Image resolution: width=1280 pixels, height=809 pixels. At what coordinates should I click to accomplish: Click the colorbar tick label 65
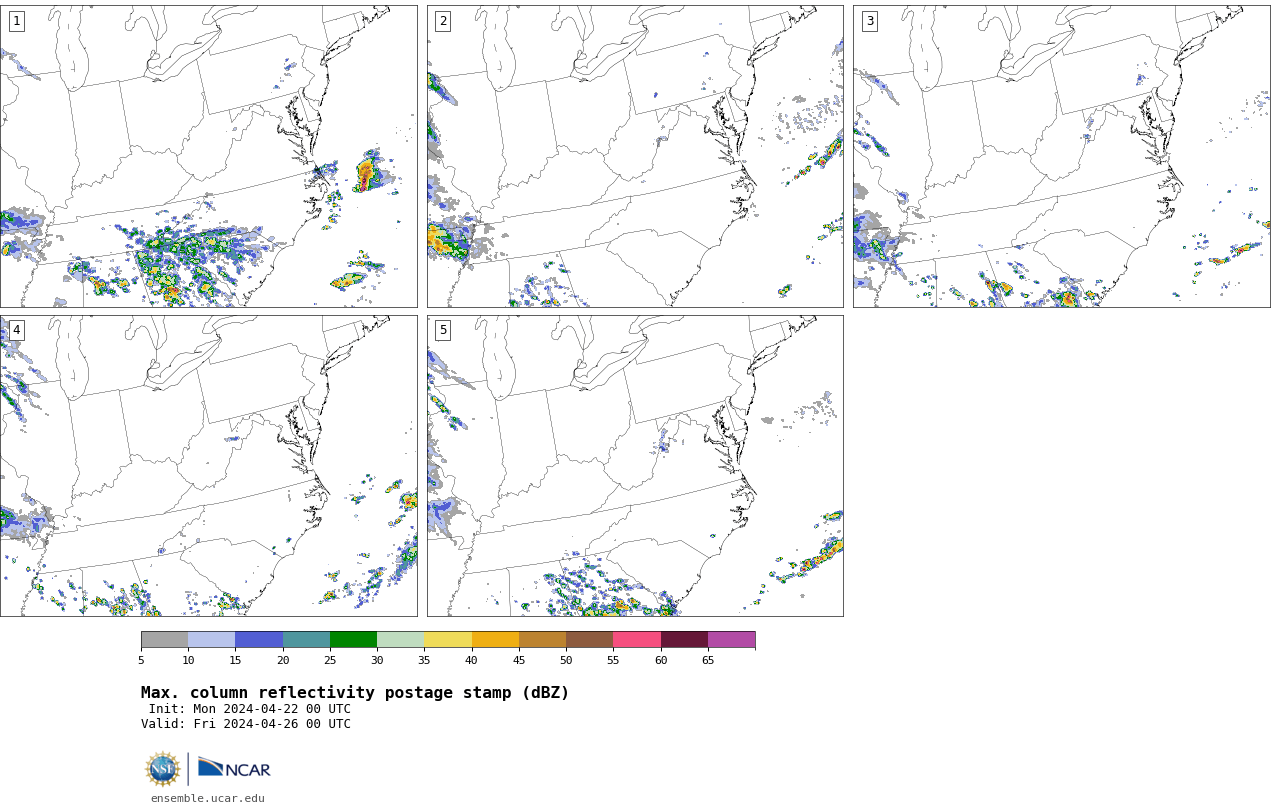[708, 660]
